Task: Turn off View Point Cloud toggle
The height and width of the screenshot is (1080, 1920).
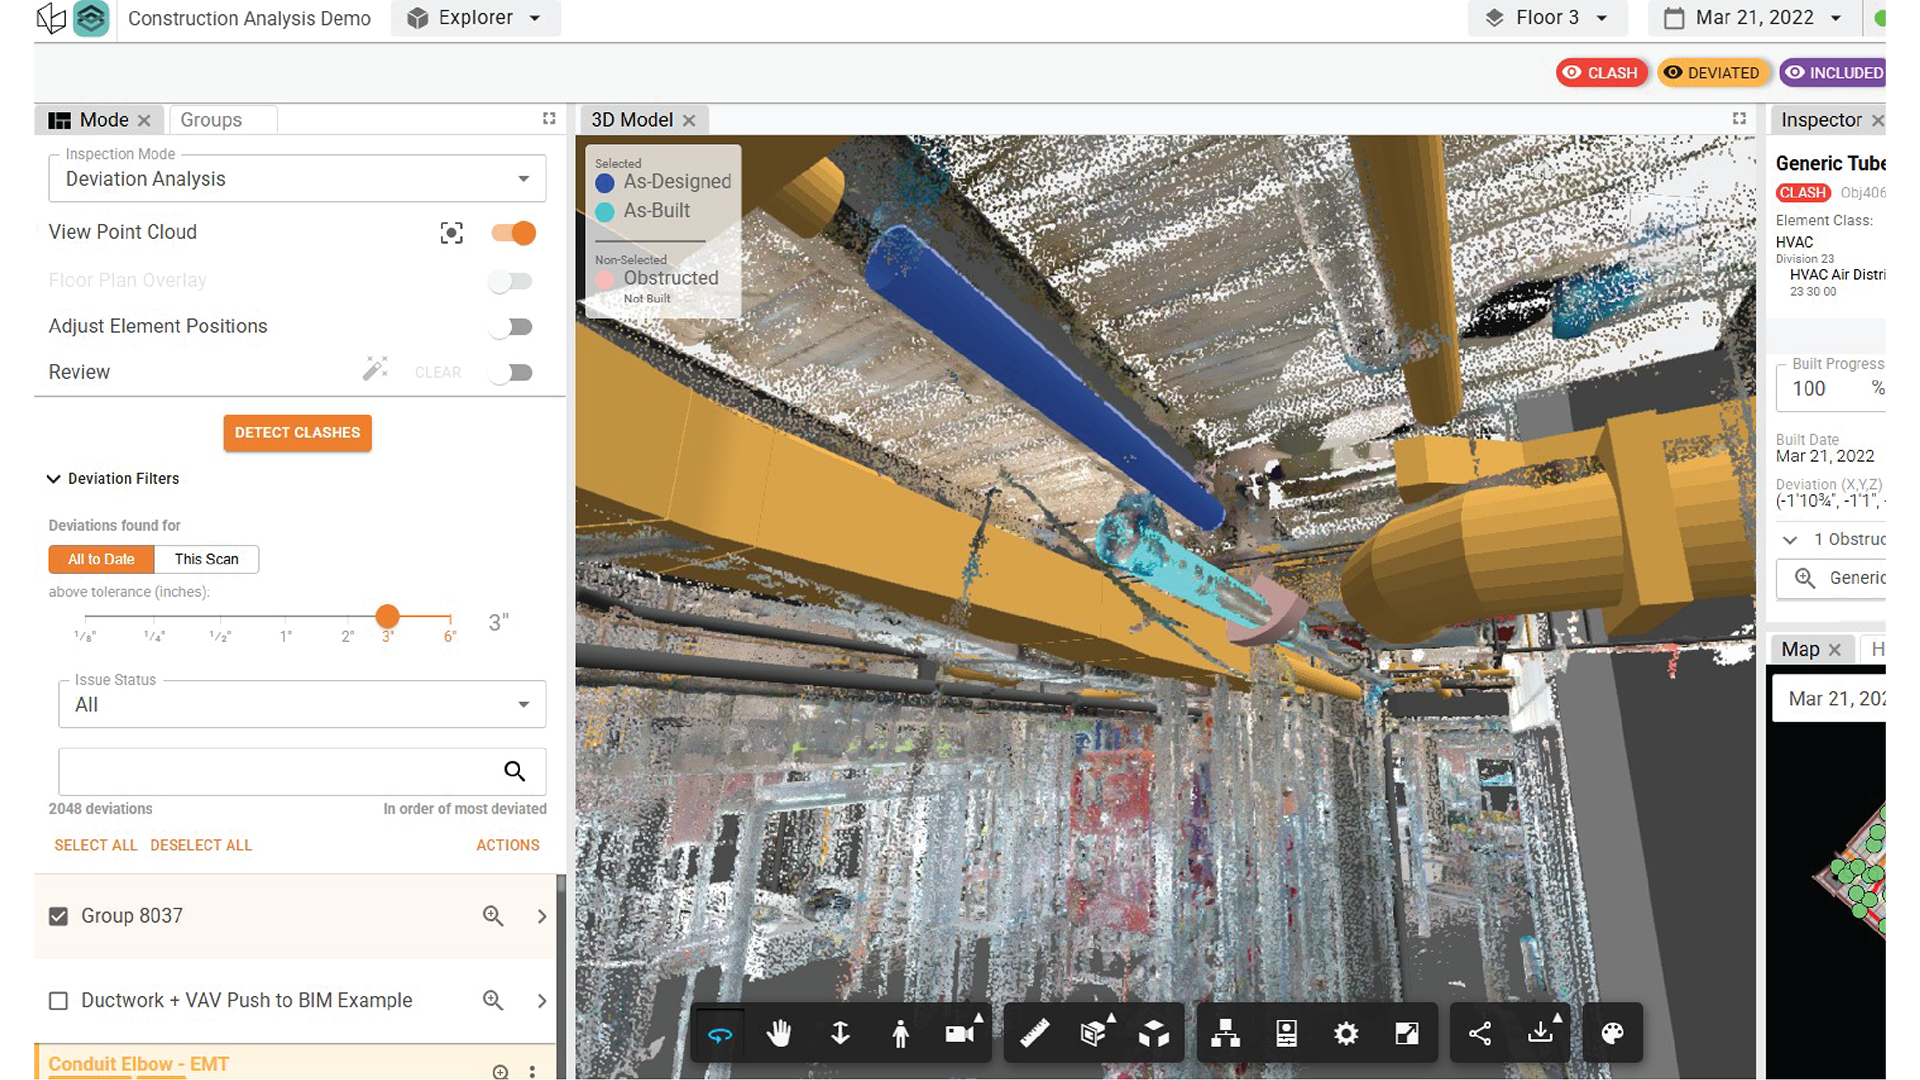Action: [514, 233]
